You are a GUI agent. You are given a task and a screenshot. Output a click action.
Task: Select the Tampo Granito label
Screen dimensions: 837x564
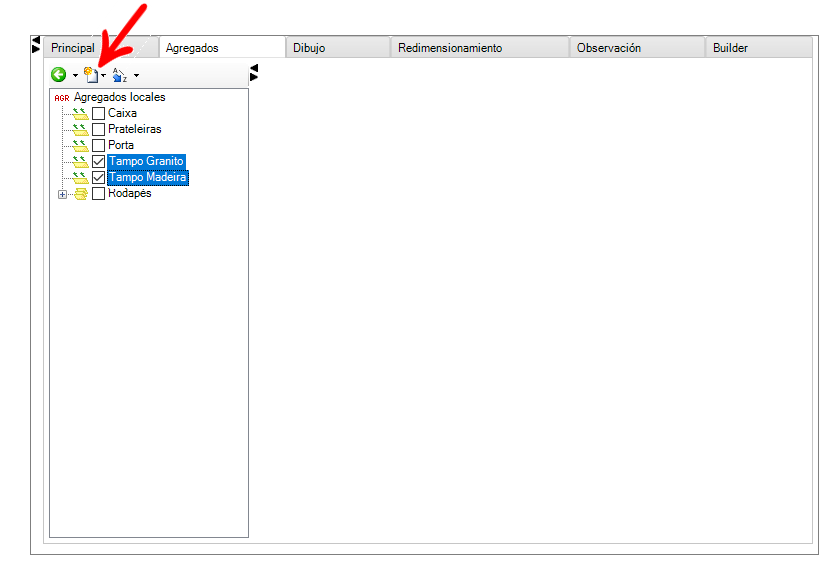tap(146, 161)
